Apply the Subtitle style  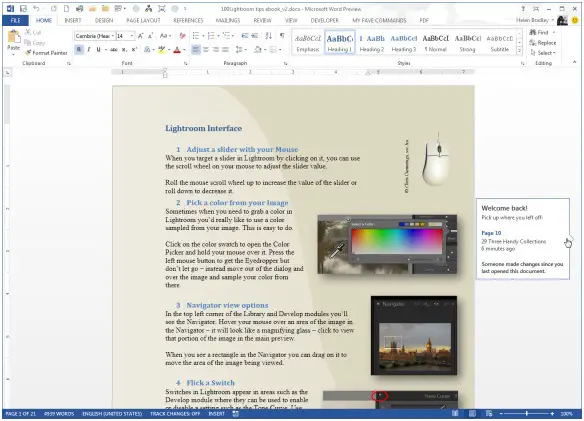point(499,43)
